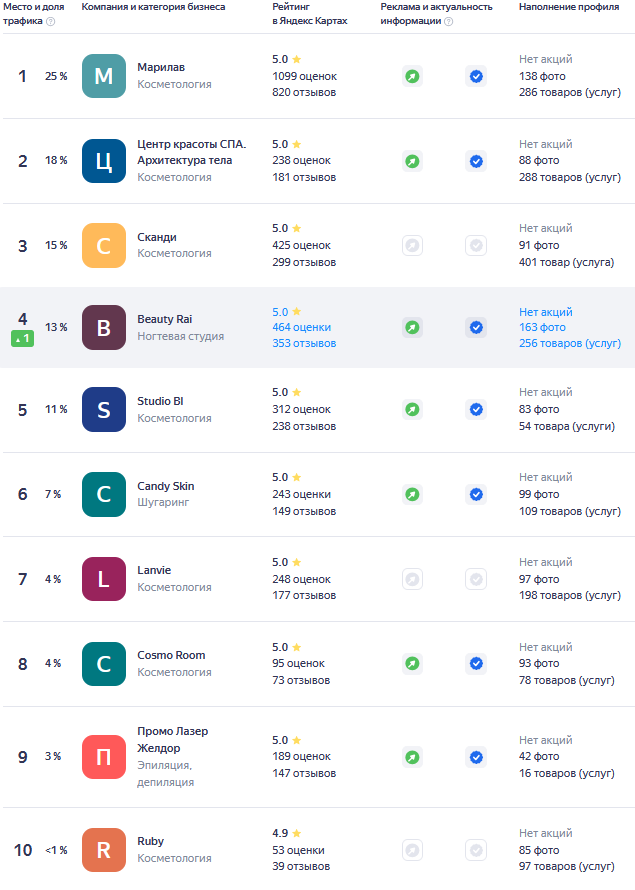635x890 pixels.
Task: Click the gray verified badge for Lanvie
Action: coord(476,579)
